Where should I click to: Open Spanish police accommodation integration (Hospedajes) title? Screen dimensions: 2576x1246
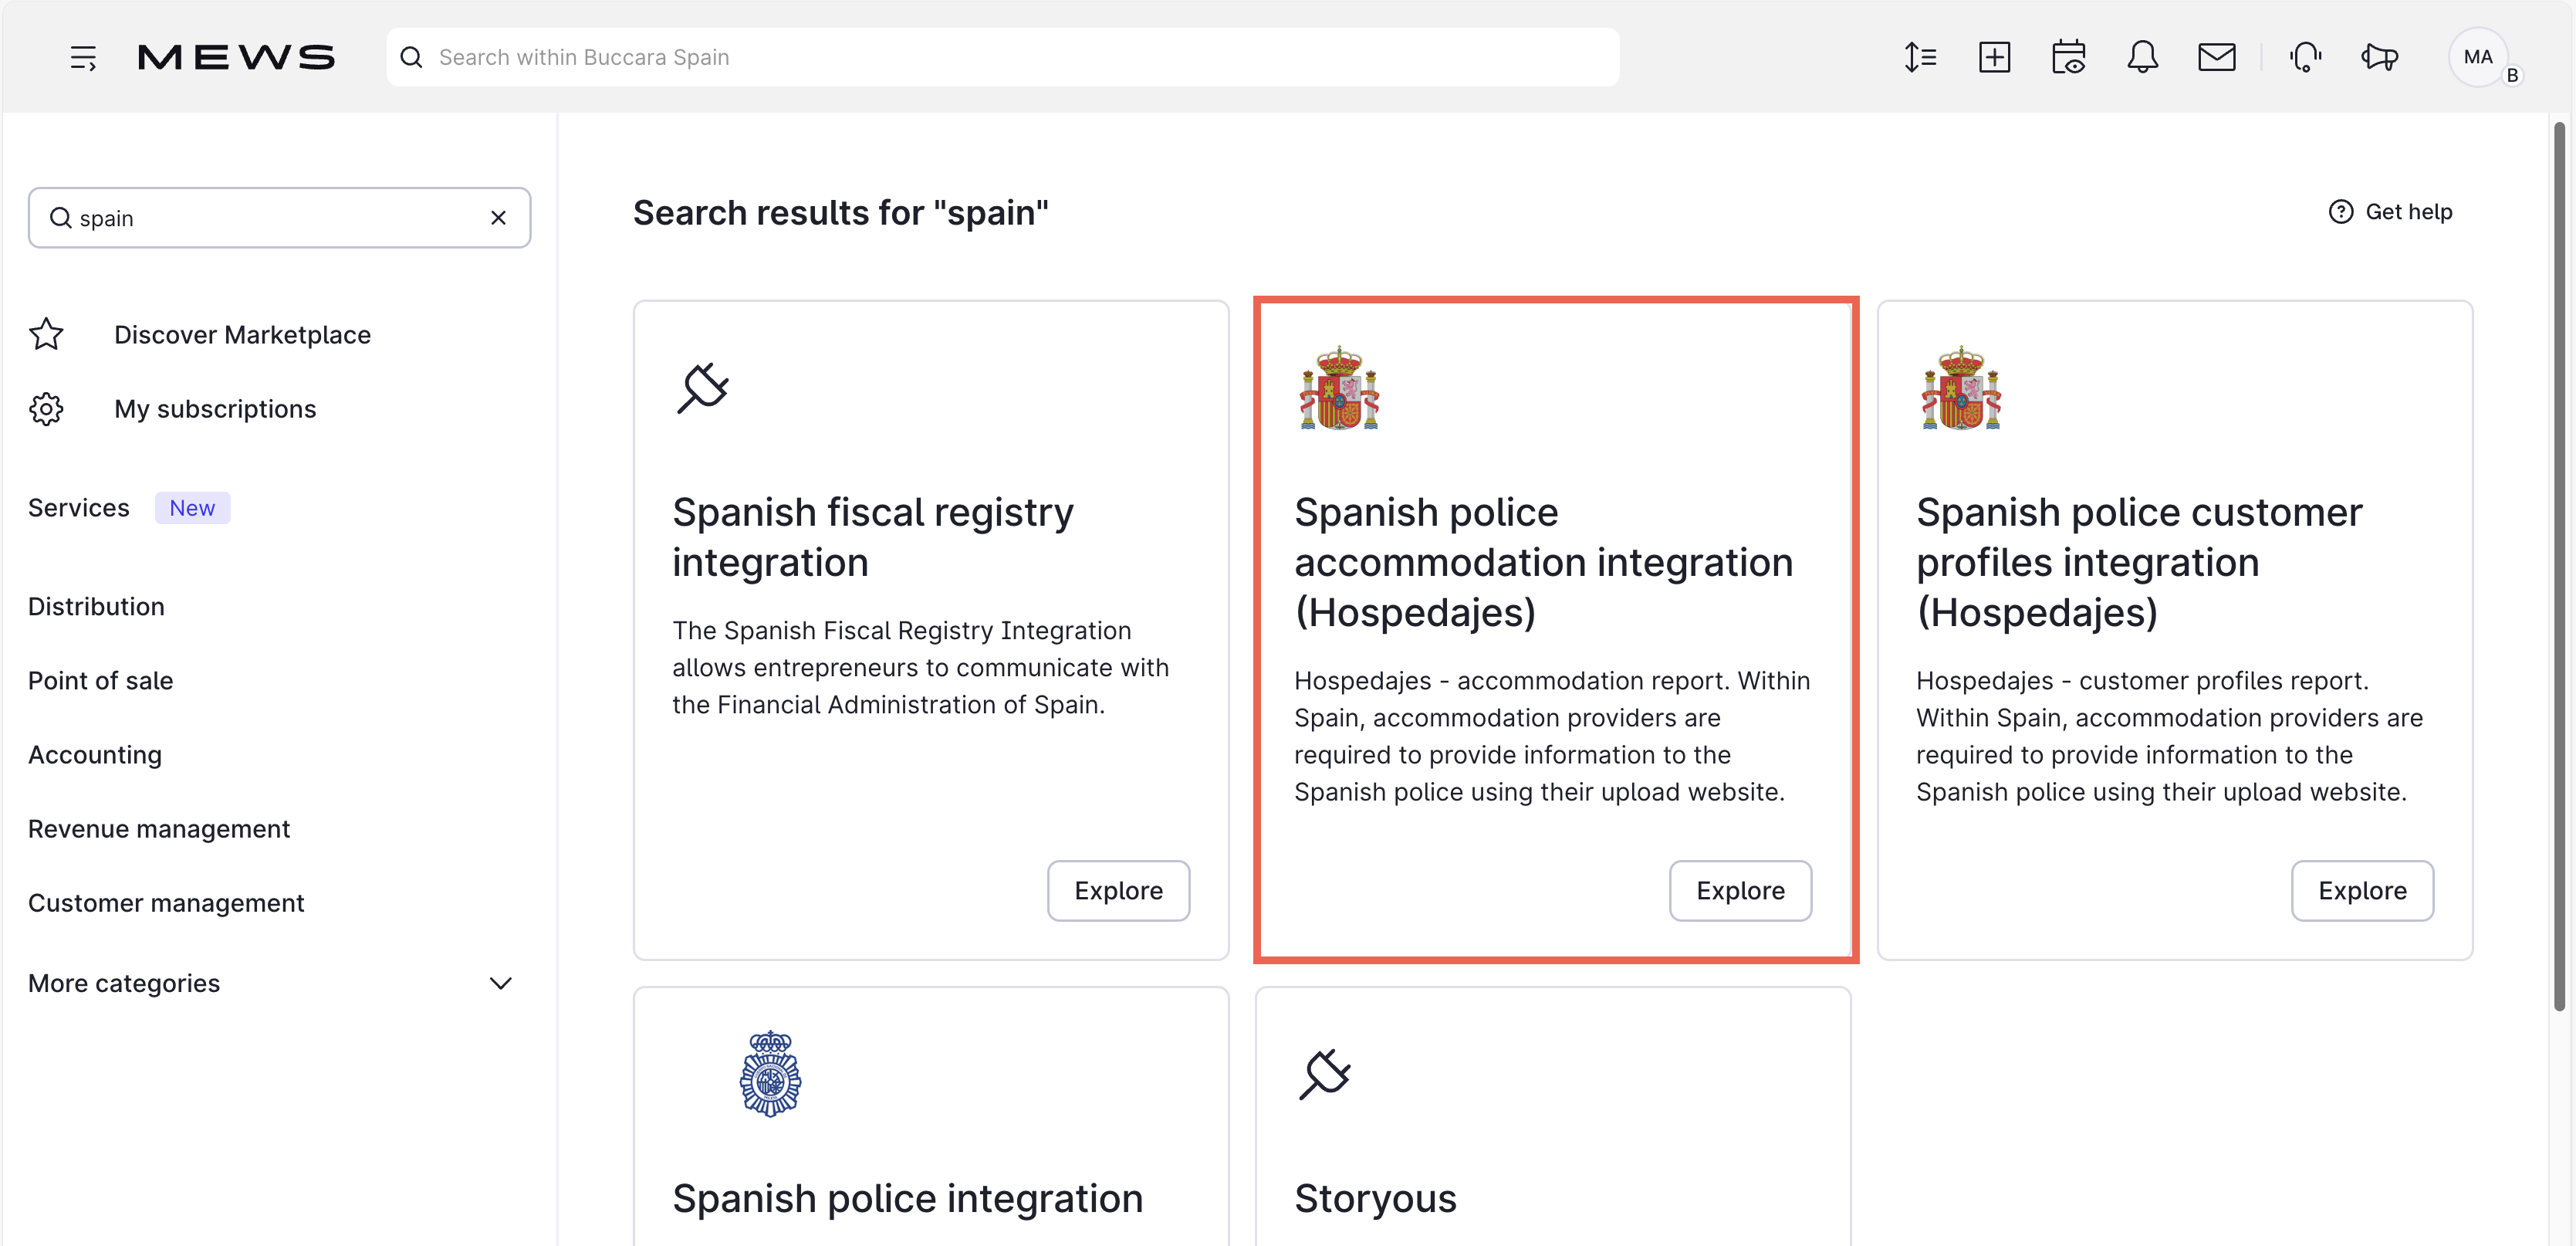1543,562
